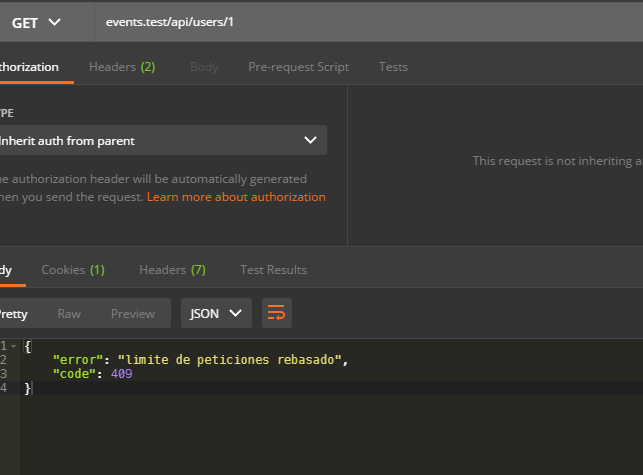Viewport: 643px width, 475px height.
Task: Open the Pre-request Script tab
Action: [x=298, y=67]
